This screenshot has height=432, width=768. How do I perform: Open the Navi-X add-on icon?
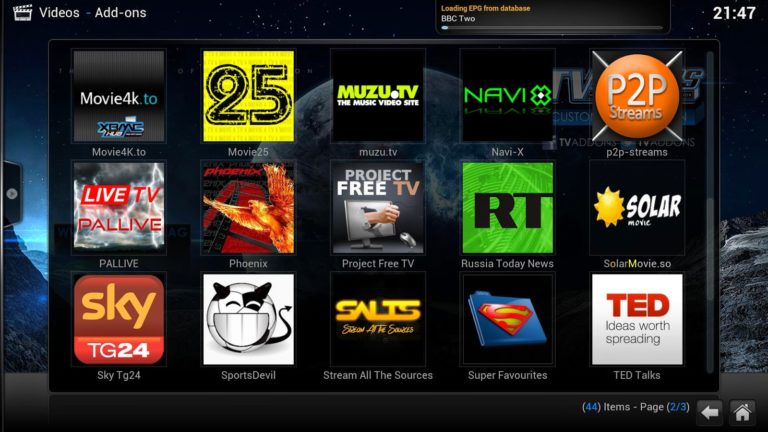(x=507, y=96)
